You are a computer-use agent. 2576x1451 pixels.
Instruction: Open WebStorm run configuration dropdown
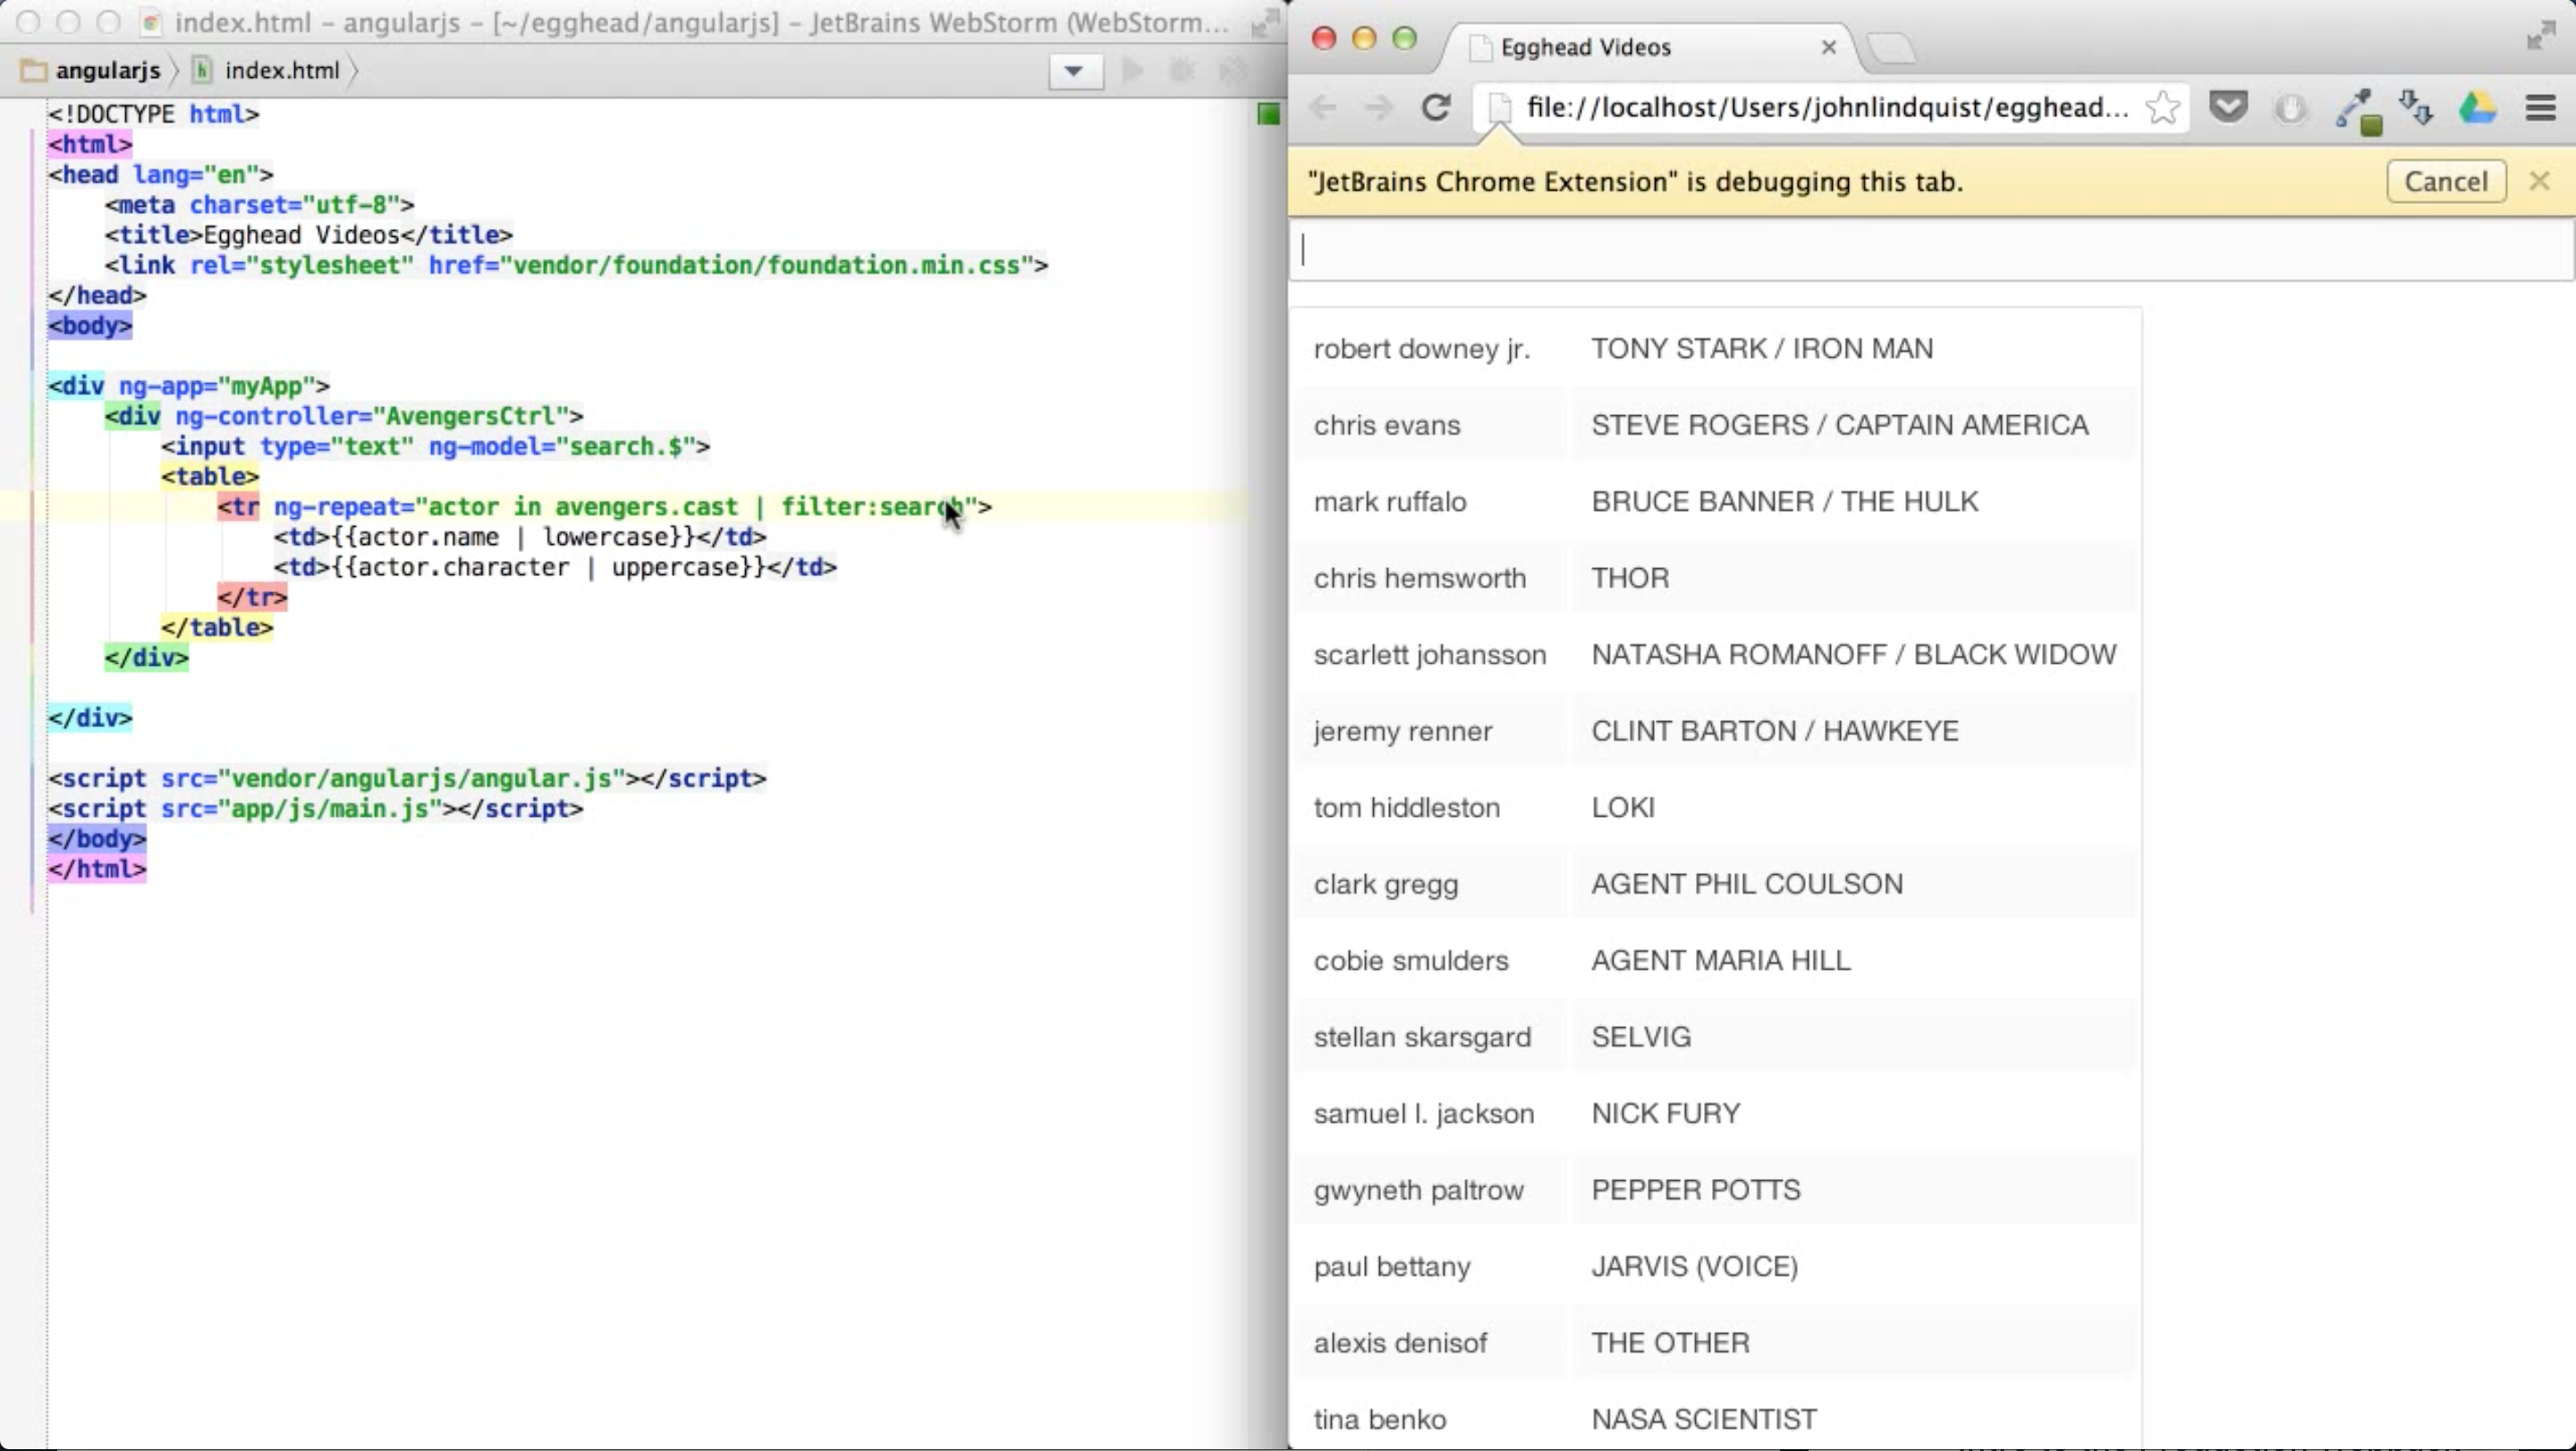(x=1074, y=71)
